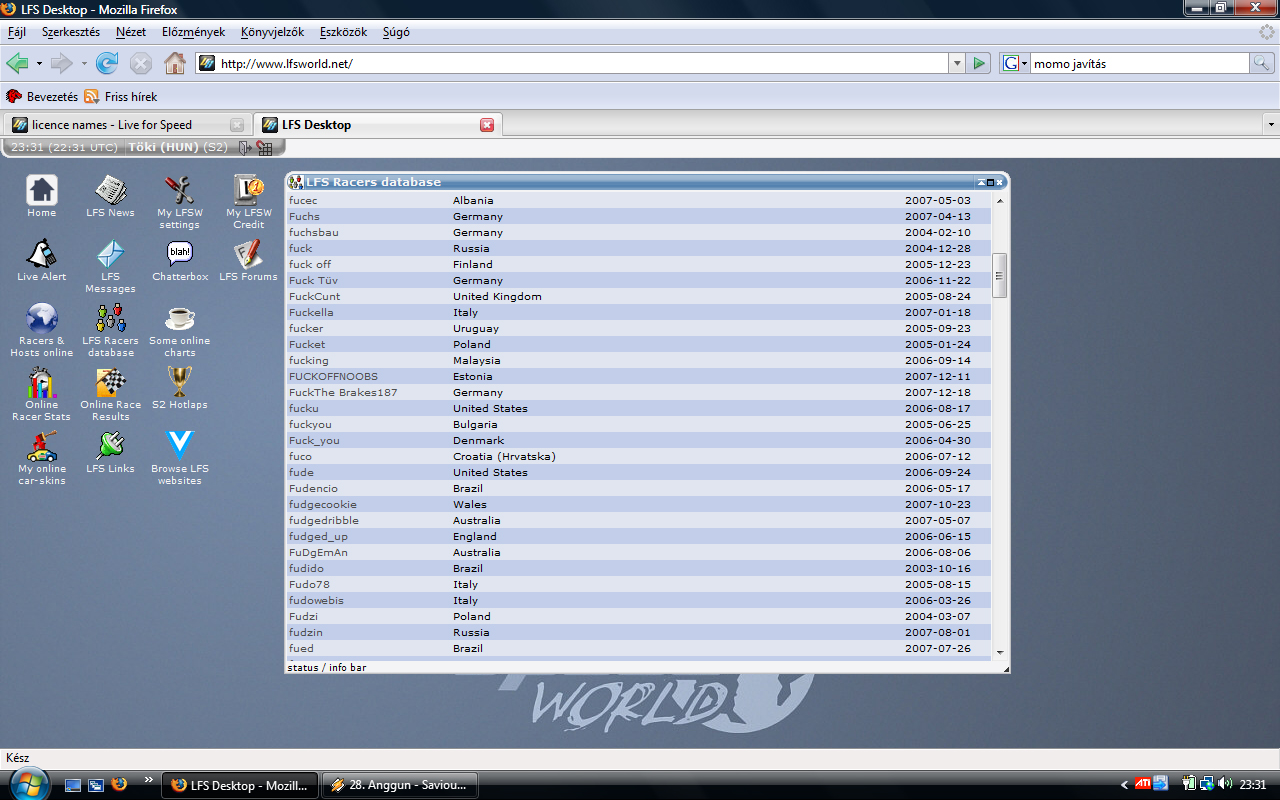
Task: Expand the Quick Launch overflow chevron
Action: pyautogui.click(x=149, y=779)
